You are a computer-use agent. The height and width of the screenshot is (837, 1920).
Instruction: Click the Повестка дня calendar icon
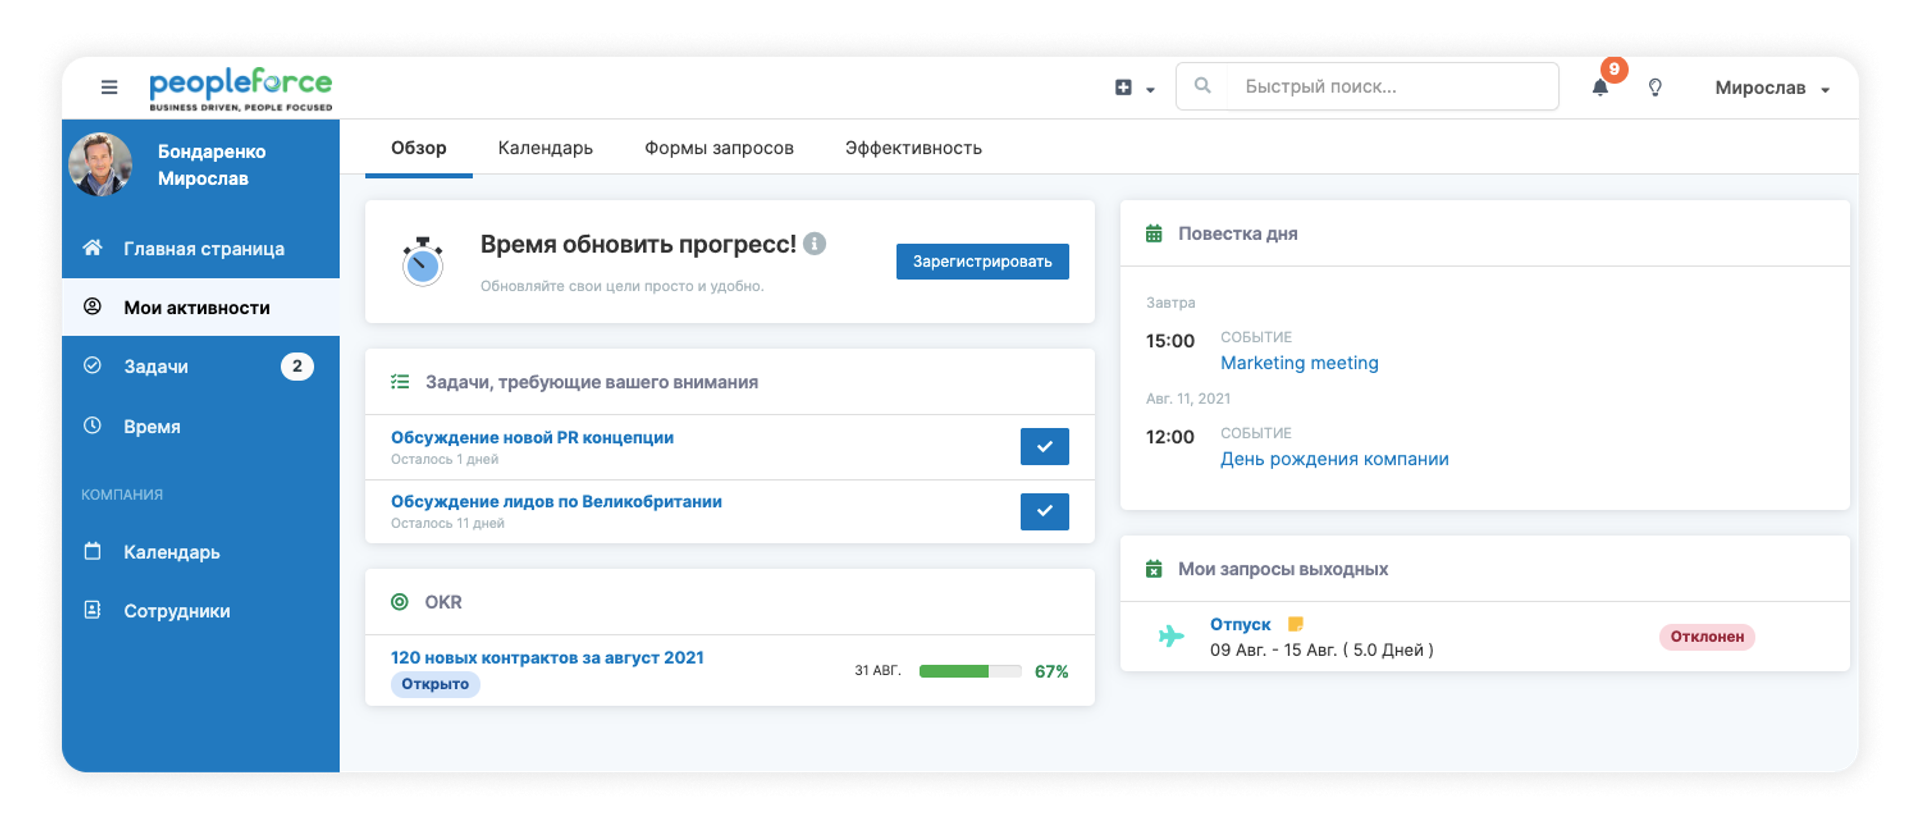[1154, 234]
